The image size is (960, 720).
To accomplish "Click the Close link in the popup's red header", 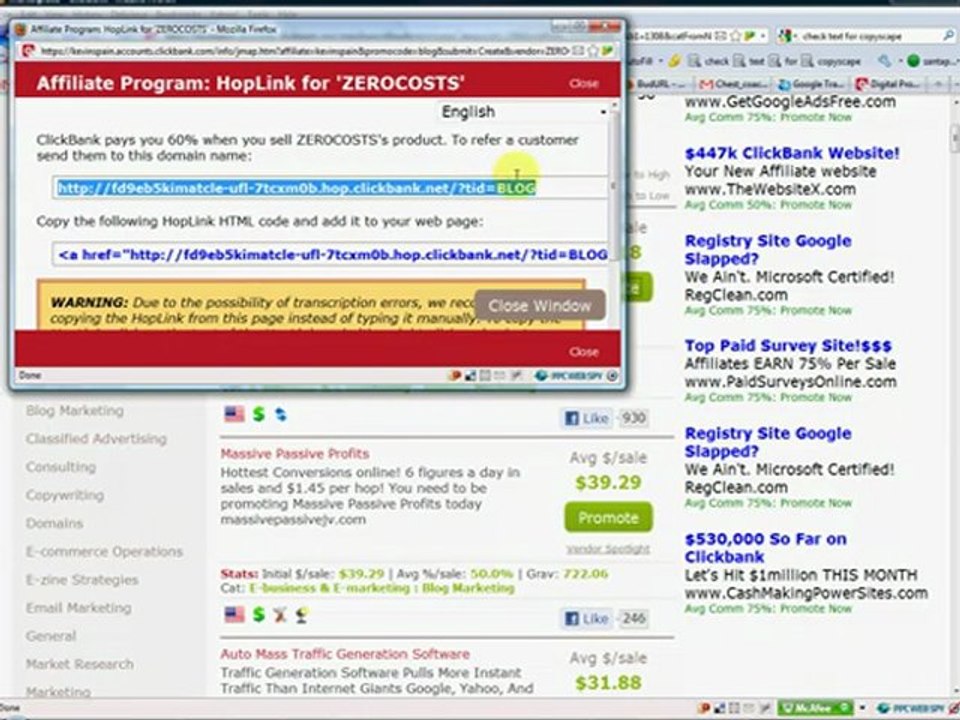I will [583, 83].
